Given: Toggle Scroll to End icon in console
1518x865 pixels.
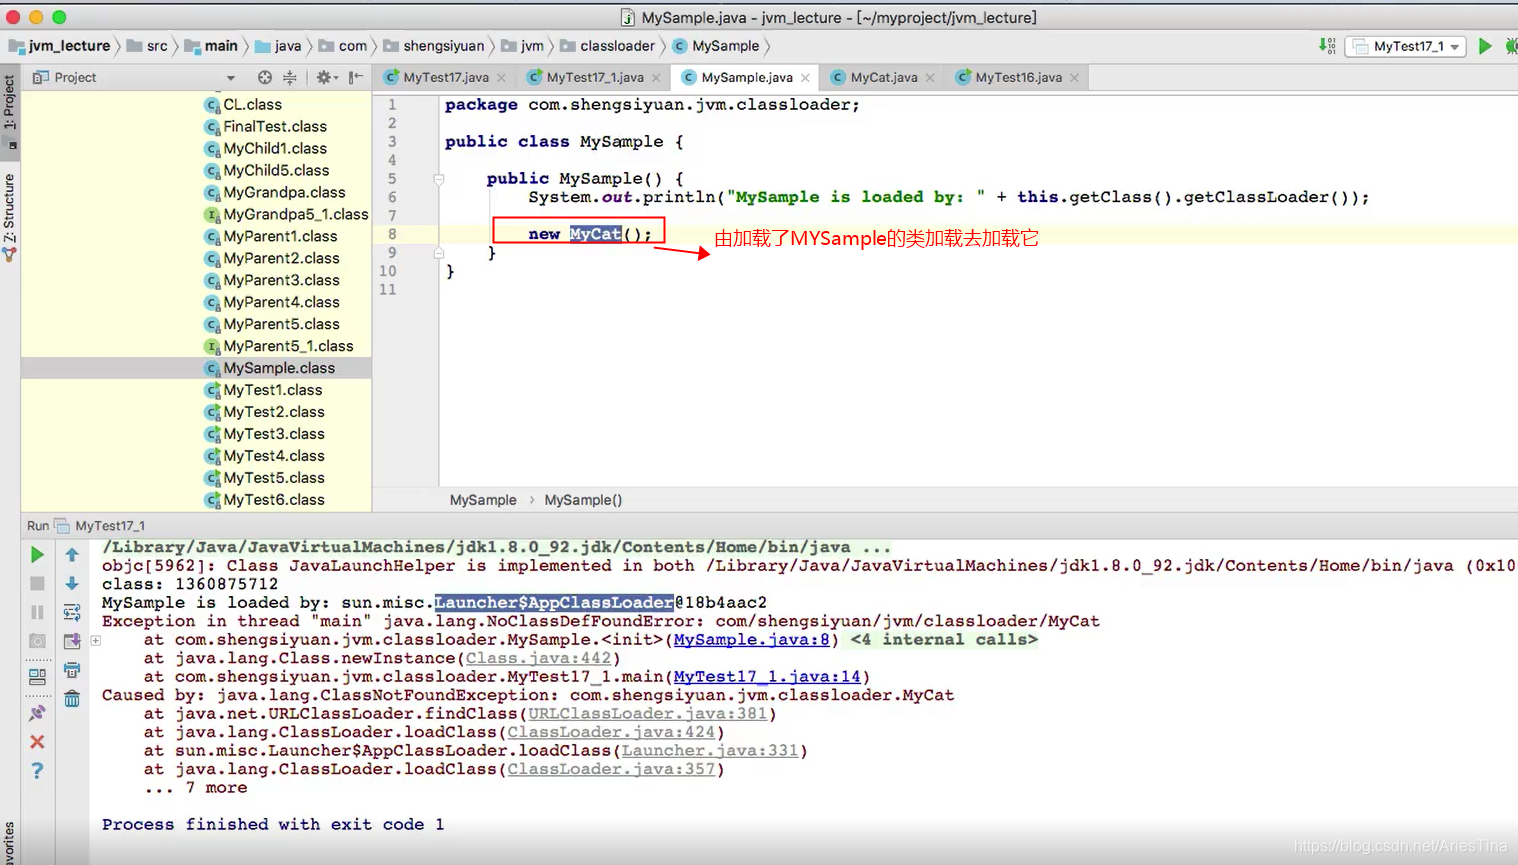Looking at the screenshot, I should 72,641.
